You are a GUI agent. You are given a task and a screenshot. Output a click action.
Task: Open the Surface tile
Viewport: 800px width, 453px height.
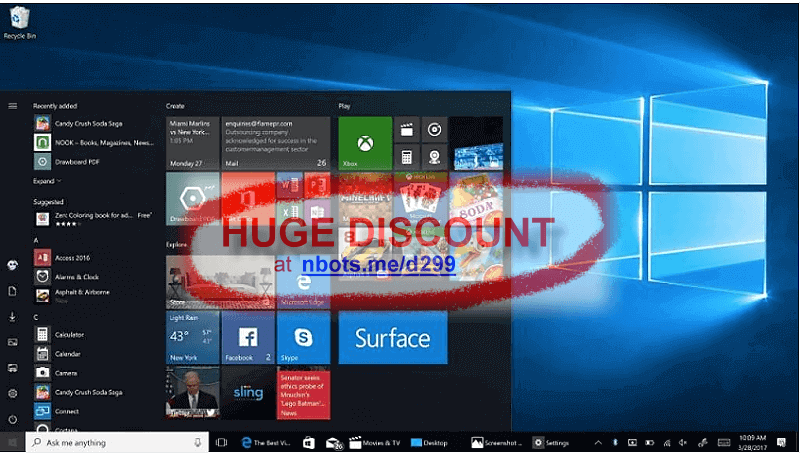[x=393, y=337]
